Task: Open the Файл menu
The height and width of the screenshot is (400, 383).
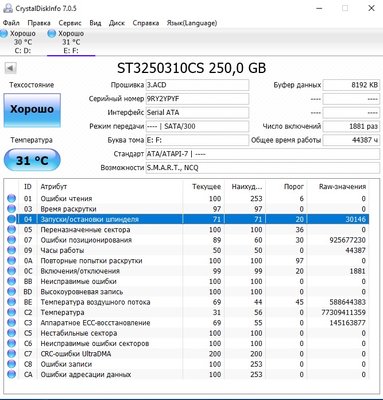Action: (x=11, y=23)
